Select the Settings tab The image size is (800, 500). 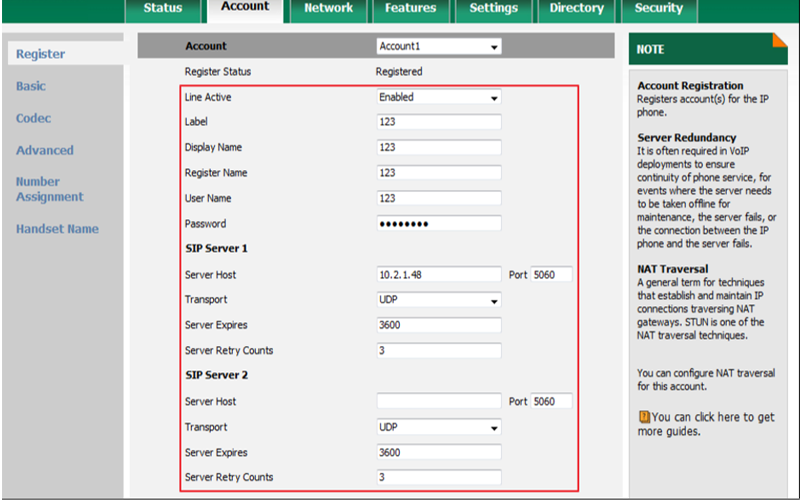(x=494, y=9)
